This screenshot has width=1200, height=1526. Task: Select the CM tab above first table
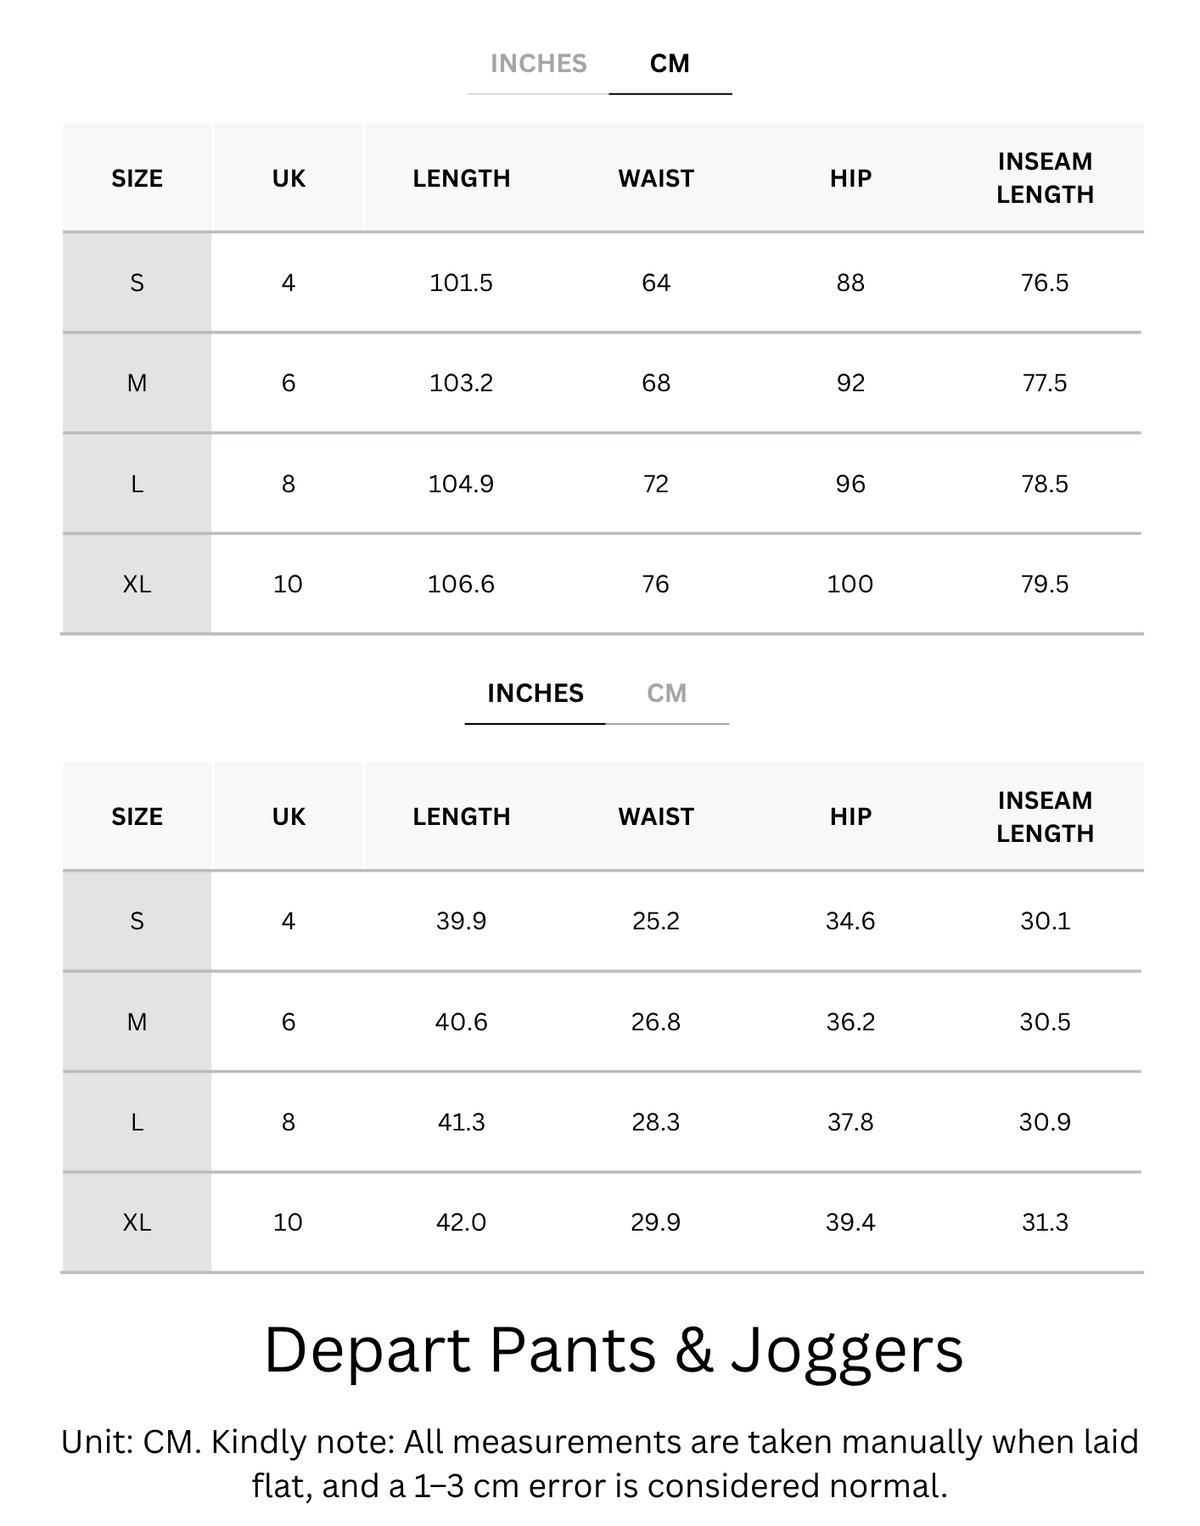click(670, 64)
